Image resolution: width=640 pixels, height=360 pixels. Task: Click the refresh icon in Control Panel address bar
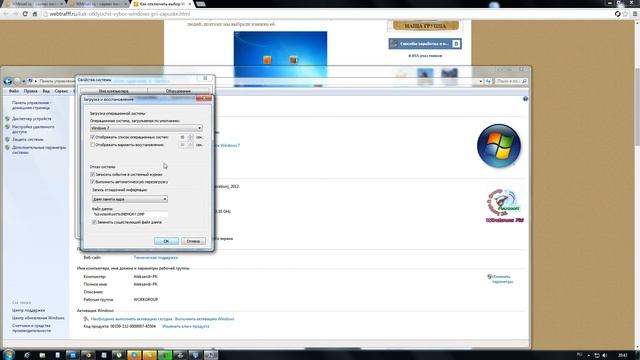click(488, 81)
